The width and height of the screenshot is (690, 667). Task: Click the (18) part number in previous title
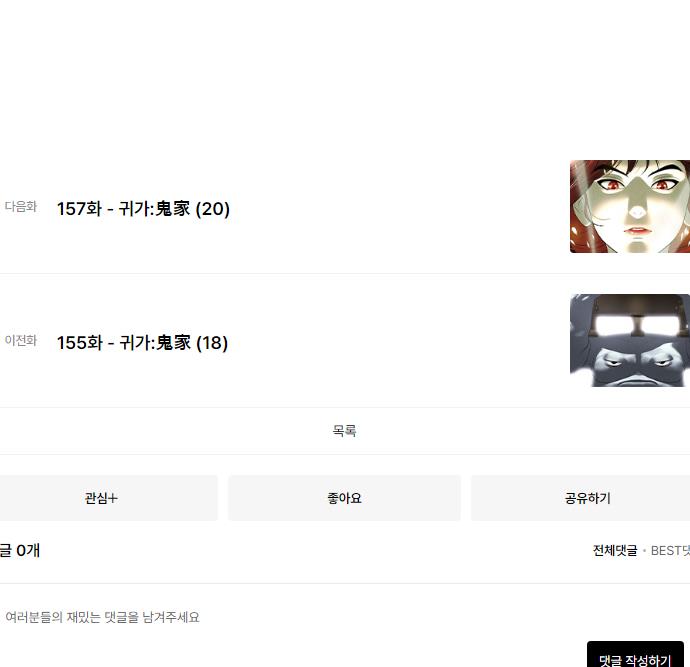(x=212, y=343)
